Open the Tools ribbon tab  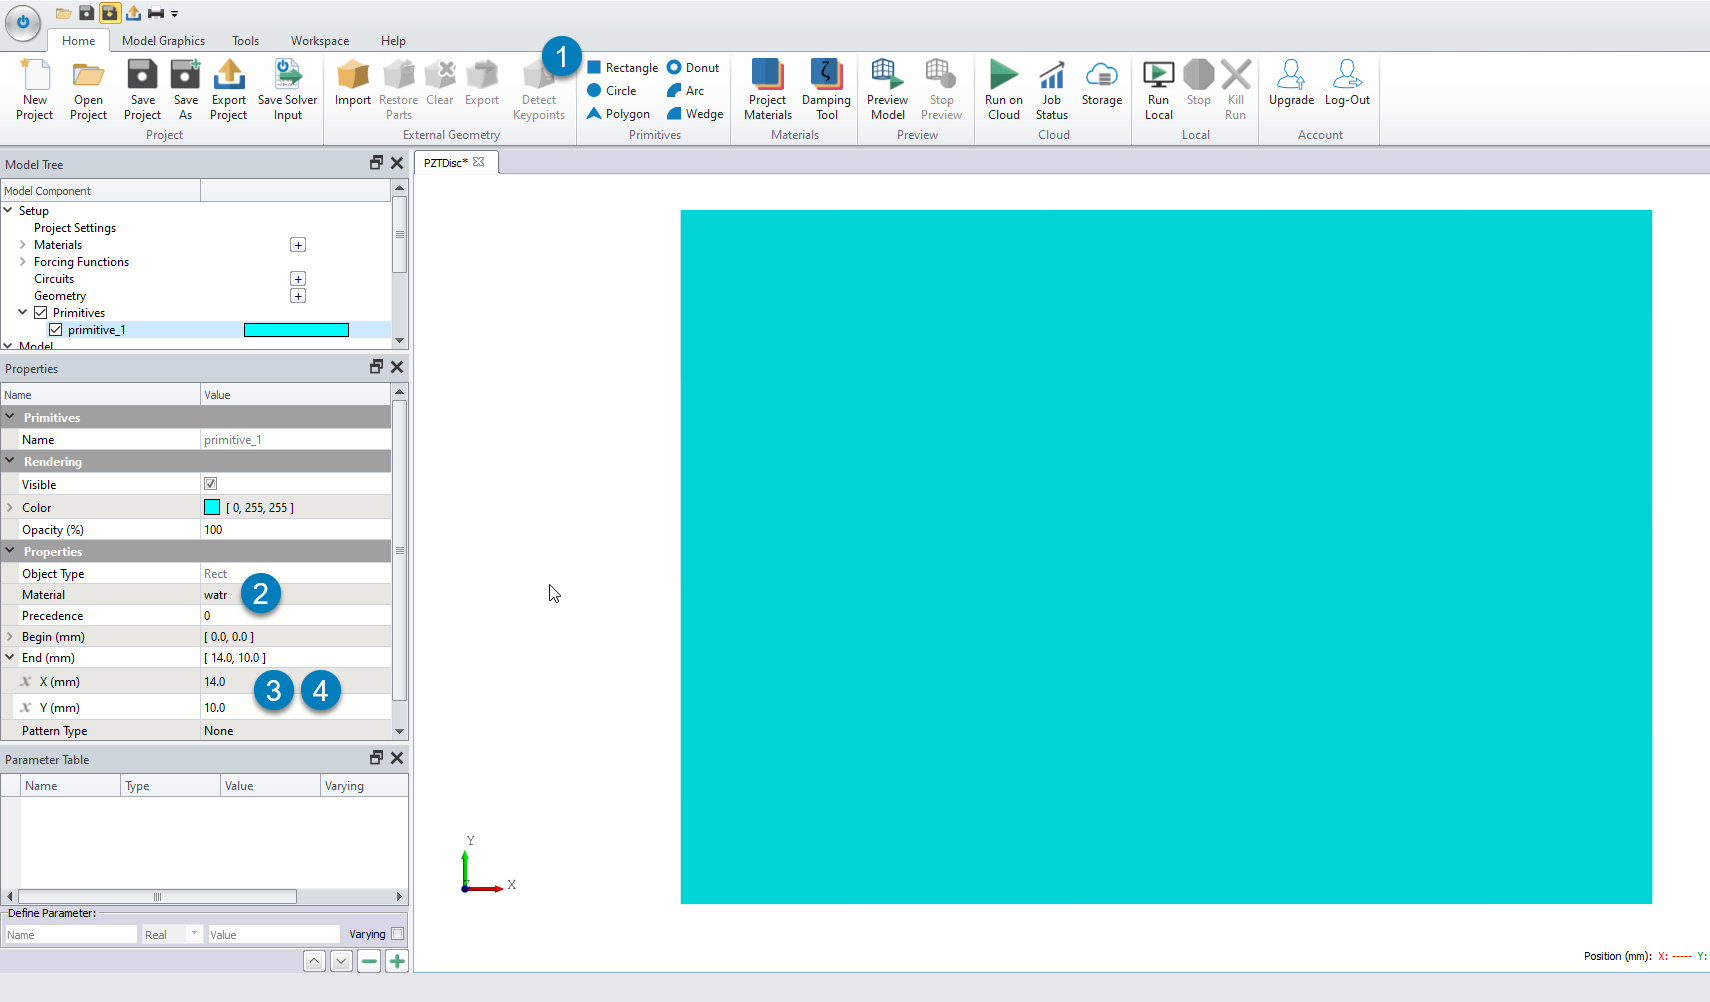pos(245,41)
